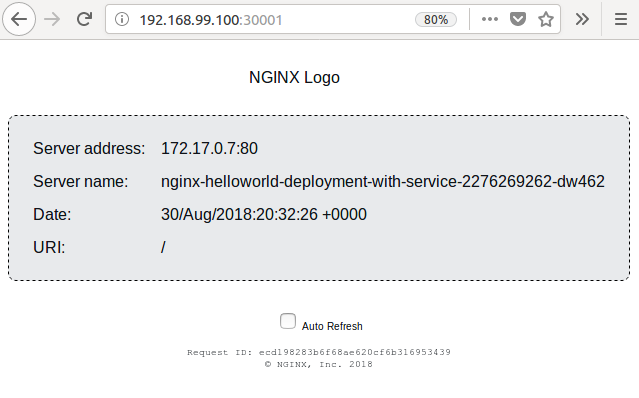The width and height of the screenshot is (639, 398).
Task: Click the forward navigation arrow
Action: (52, 19)
